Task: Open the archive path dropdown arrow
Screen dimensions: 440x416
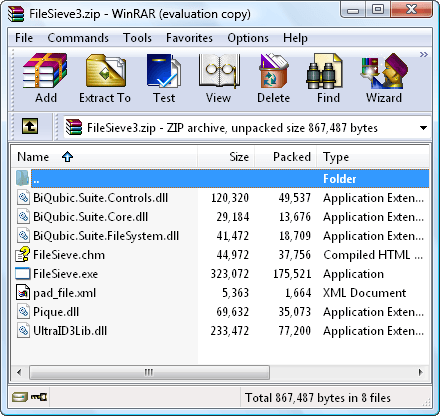Action: tap(423, 128)
